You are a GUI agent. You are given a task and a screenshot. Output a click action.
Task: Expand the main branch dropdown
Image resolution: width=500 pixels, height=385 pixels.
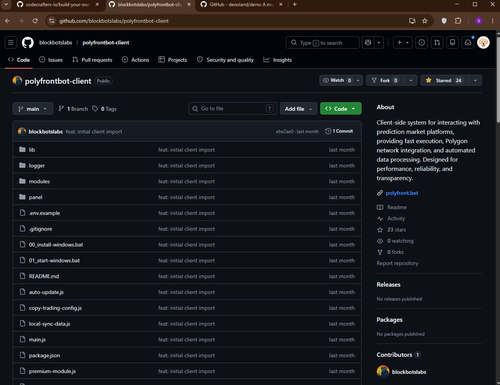pyautogui.click(x=33, y=109)
